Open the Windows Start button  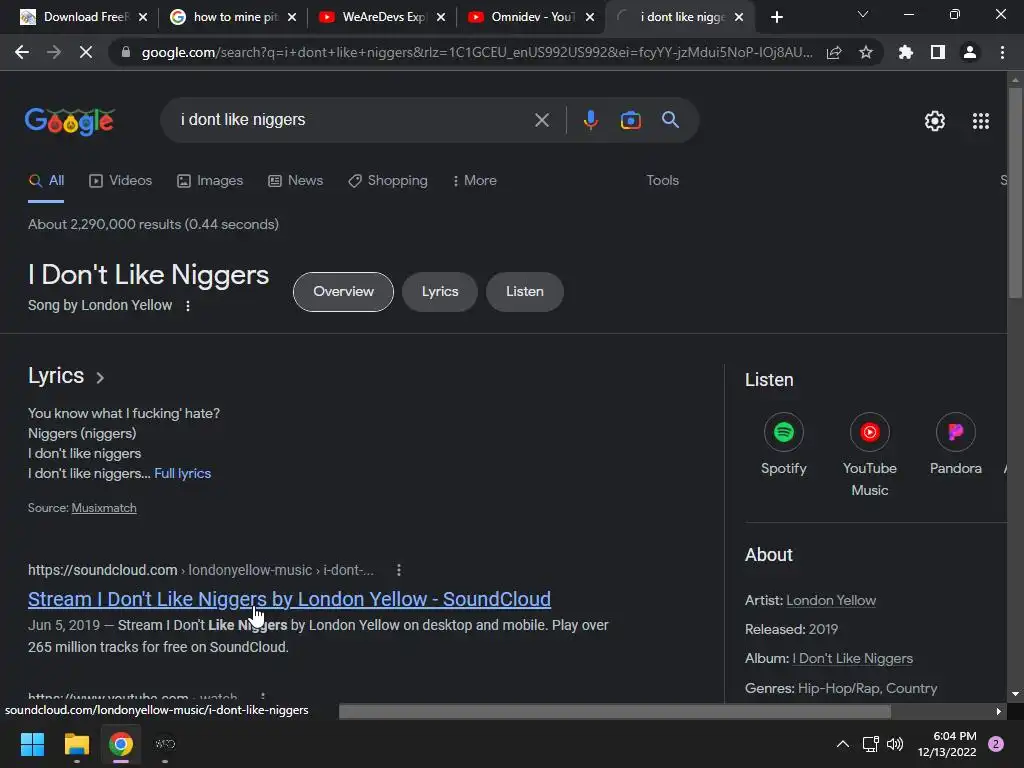click(x=32, y=744)
